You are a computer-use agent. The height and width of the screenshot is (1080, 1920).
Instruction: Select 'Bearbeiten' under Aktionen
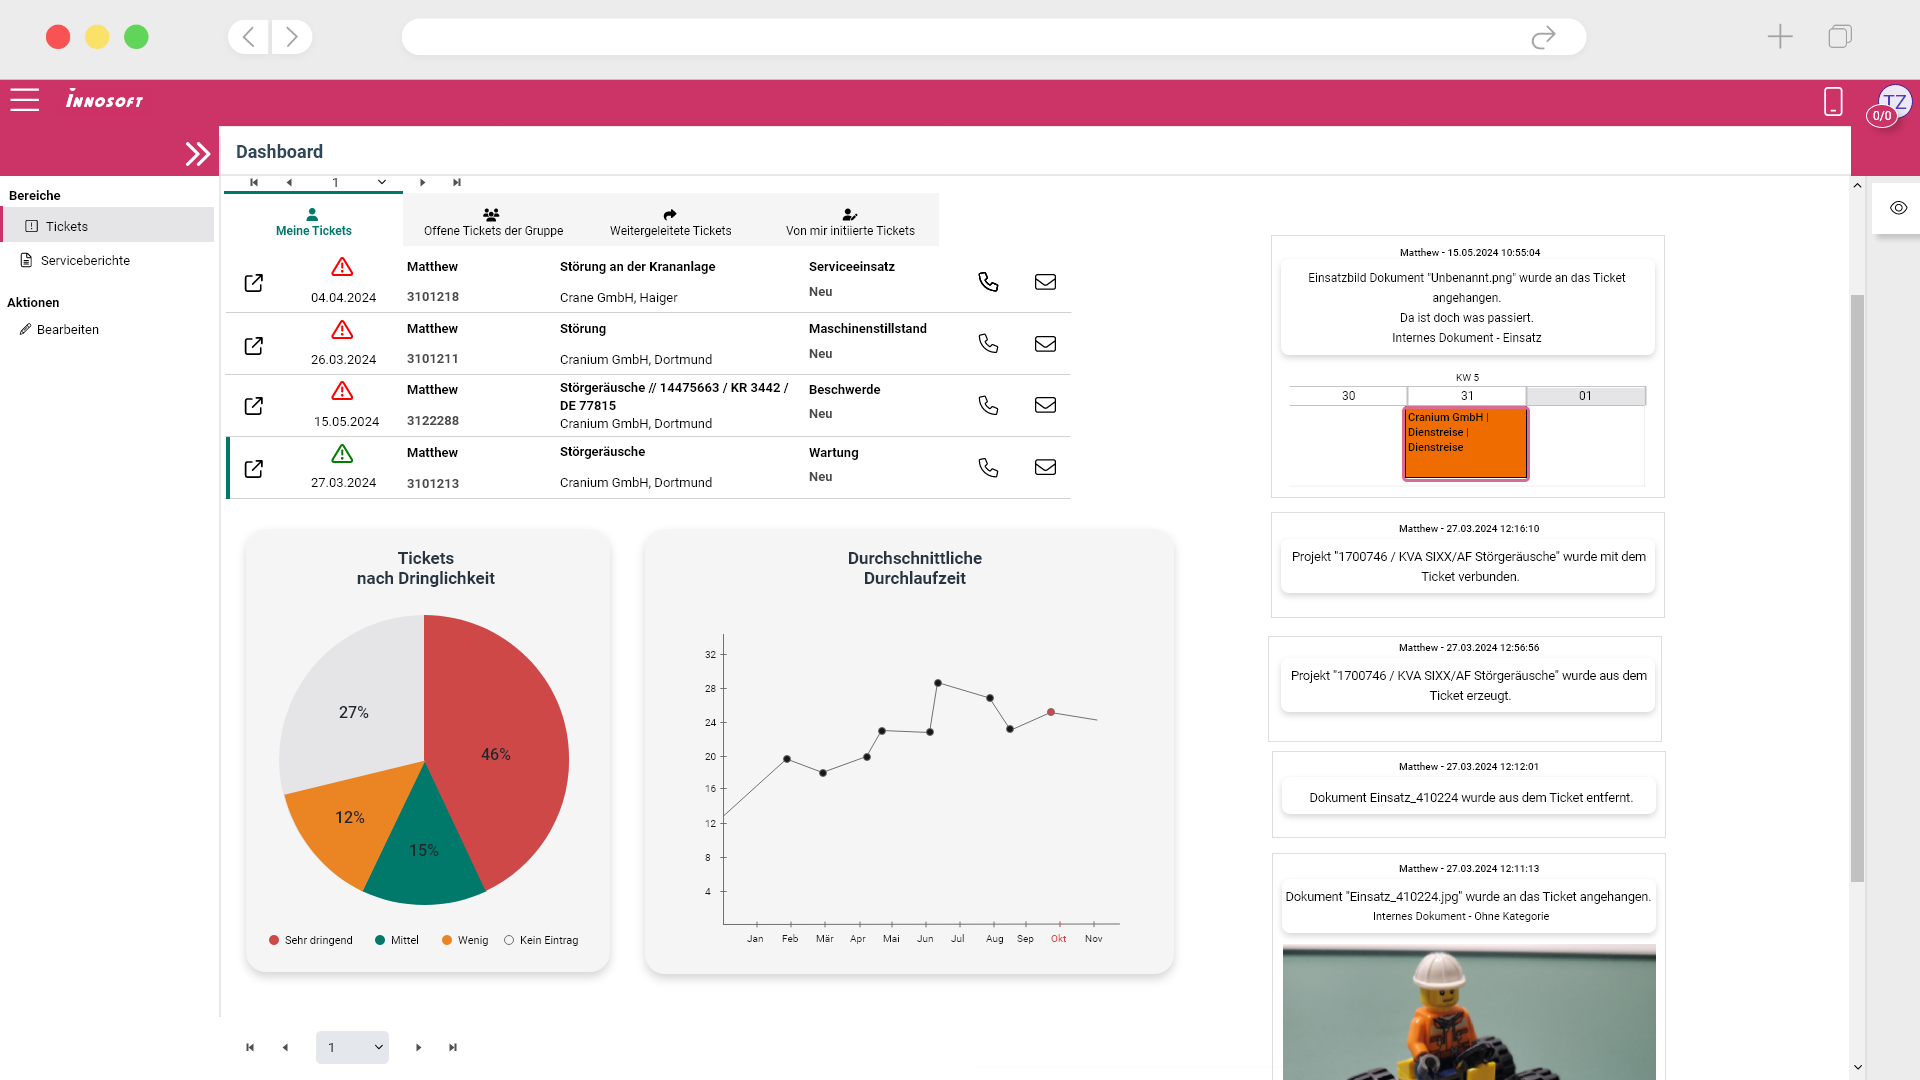tap(68, 329)
